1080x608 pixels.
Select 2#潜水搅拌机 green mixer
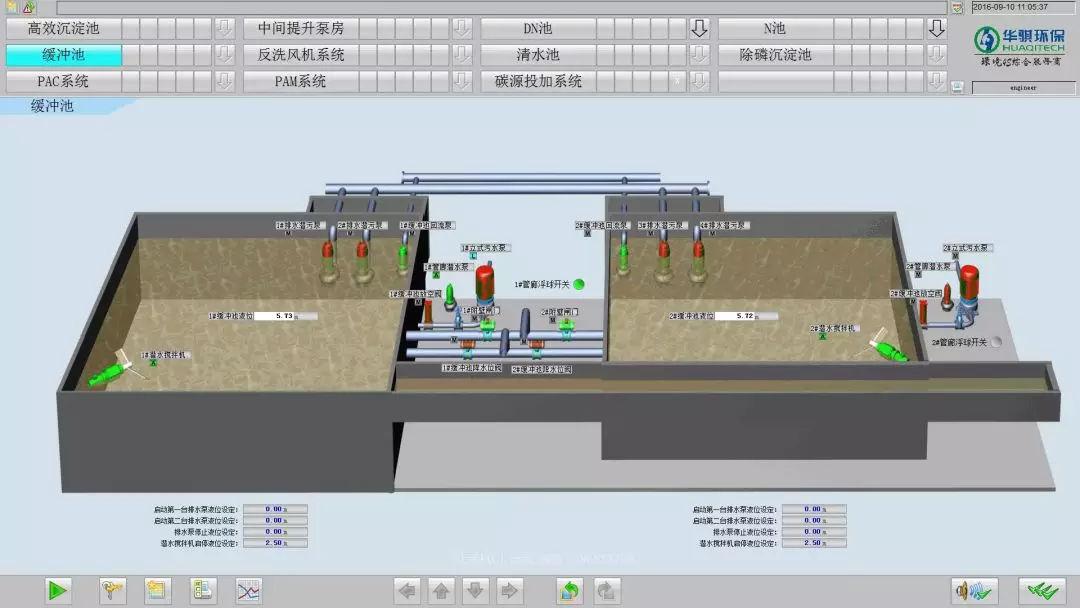(890, 349)
